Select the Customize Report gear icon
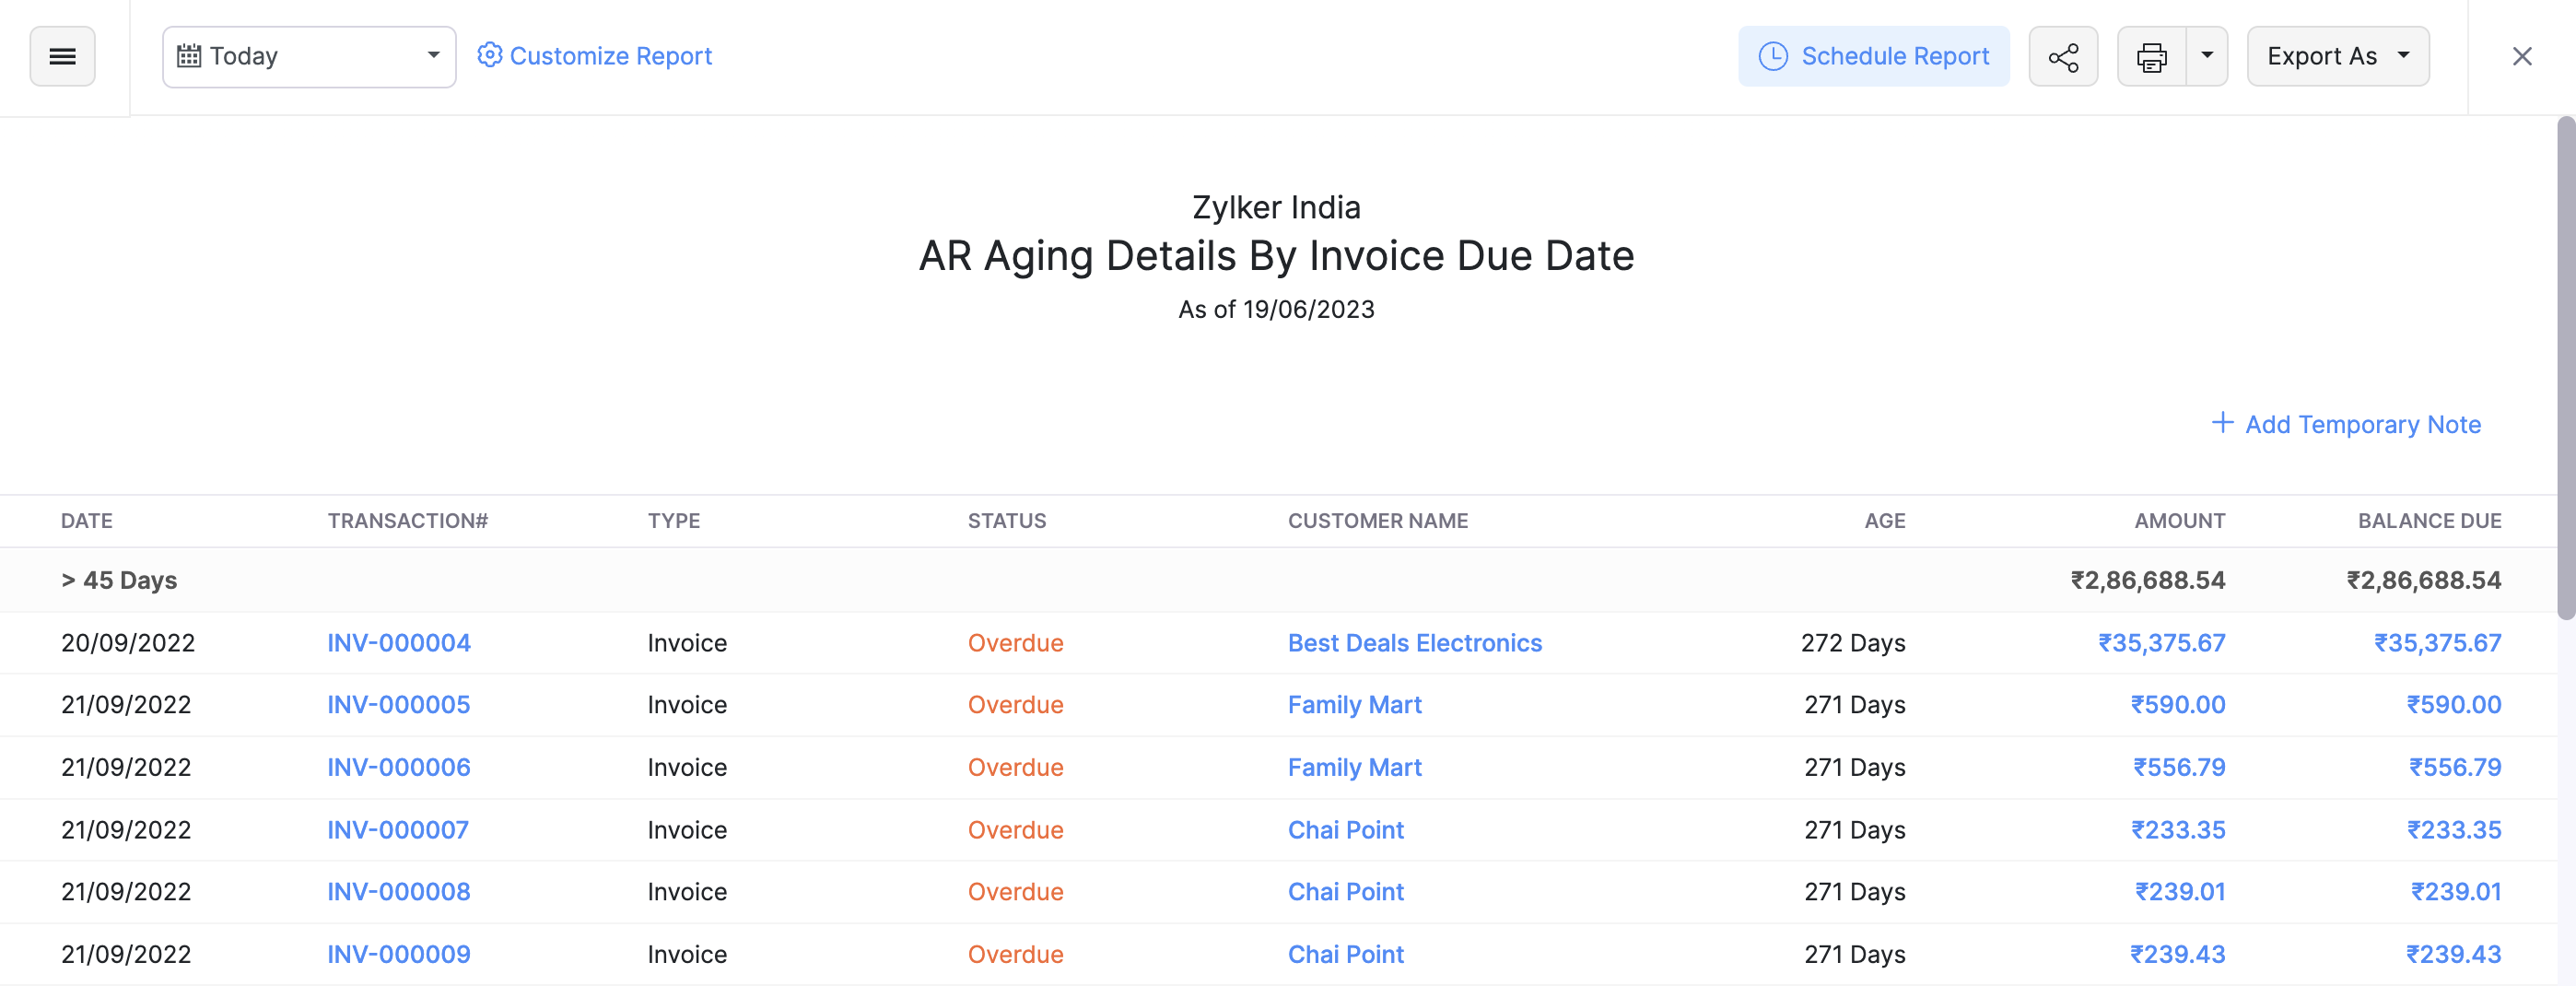 (489, 55)
